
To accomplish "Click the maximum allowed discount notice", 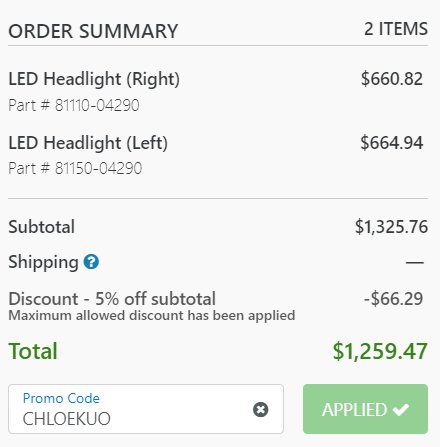I will pos(152,315).
